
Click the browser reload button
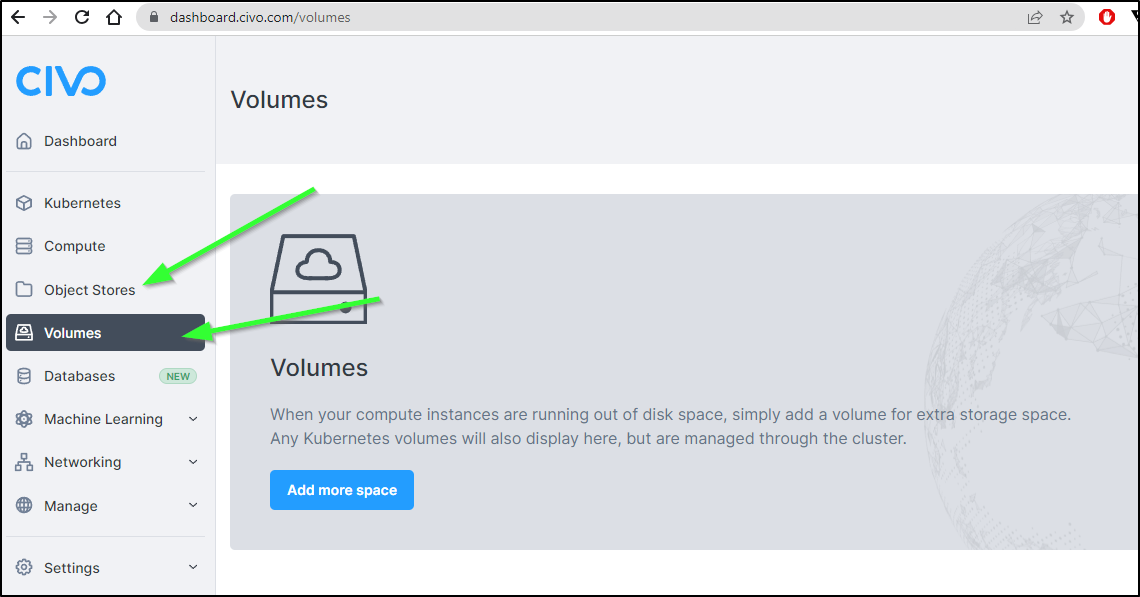pos(82,17)
